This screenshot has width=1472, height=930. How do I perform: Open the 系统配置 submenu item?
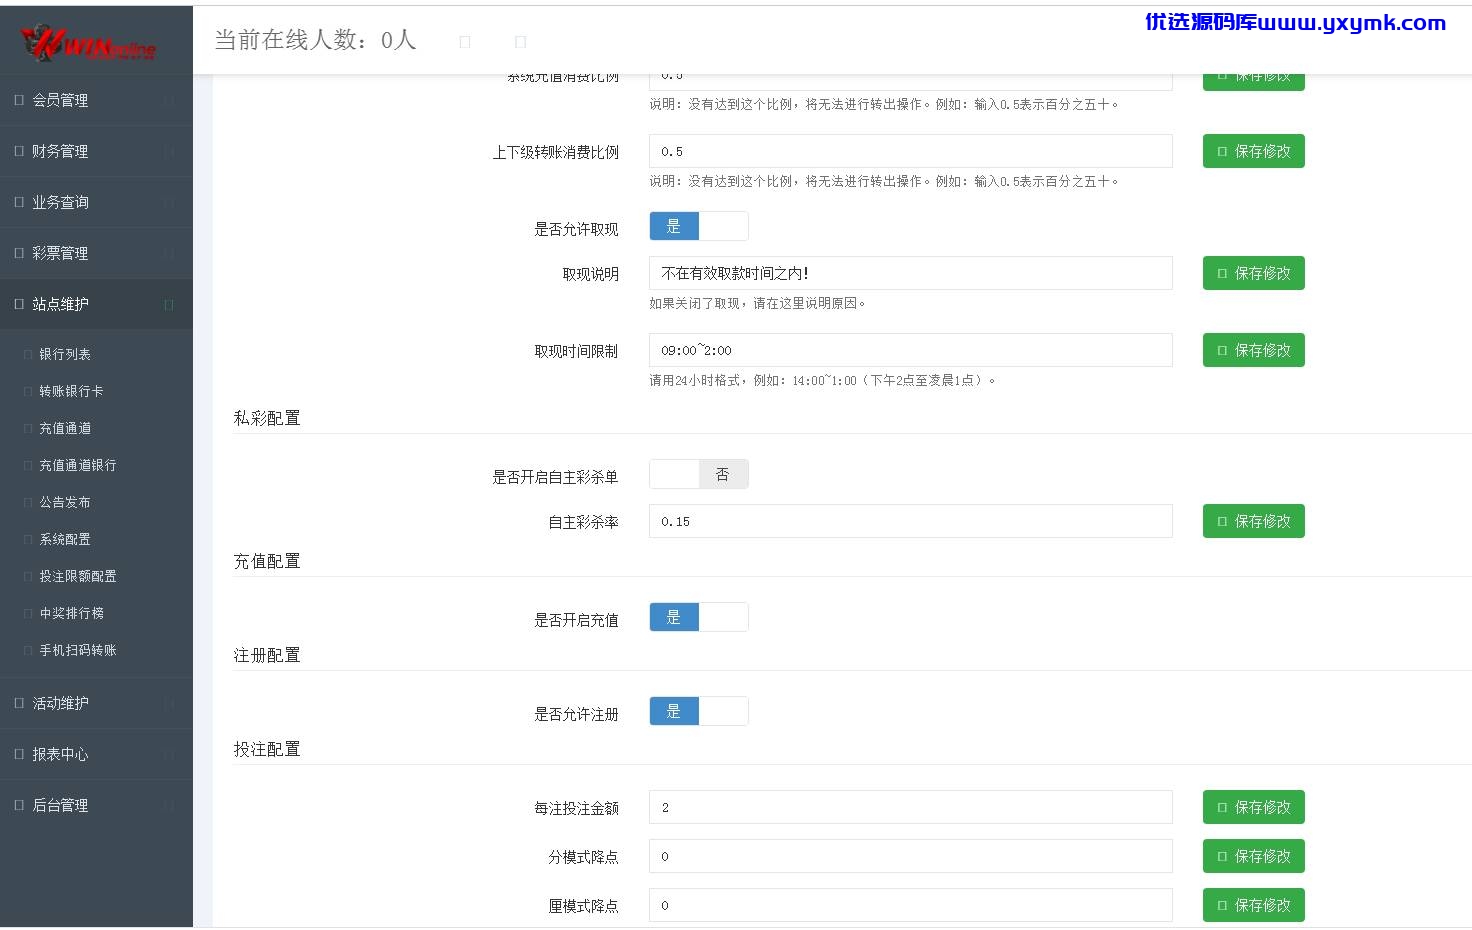[65, 539]
